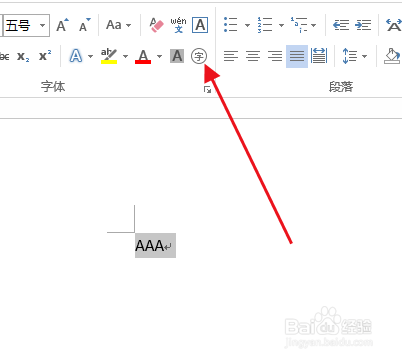Click the selected AAA text in document
The height and width of the screenshot is (360, 402).
pos(150,246)
